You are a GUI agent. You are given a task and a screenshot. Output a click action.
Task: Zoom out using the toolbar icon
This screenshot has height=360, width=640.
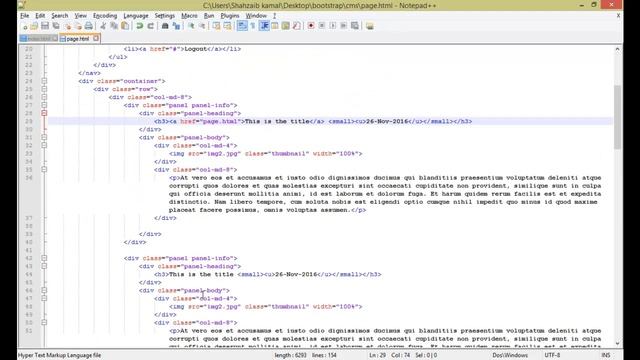202,26
